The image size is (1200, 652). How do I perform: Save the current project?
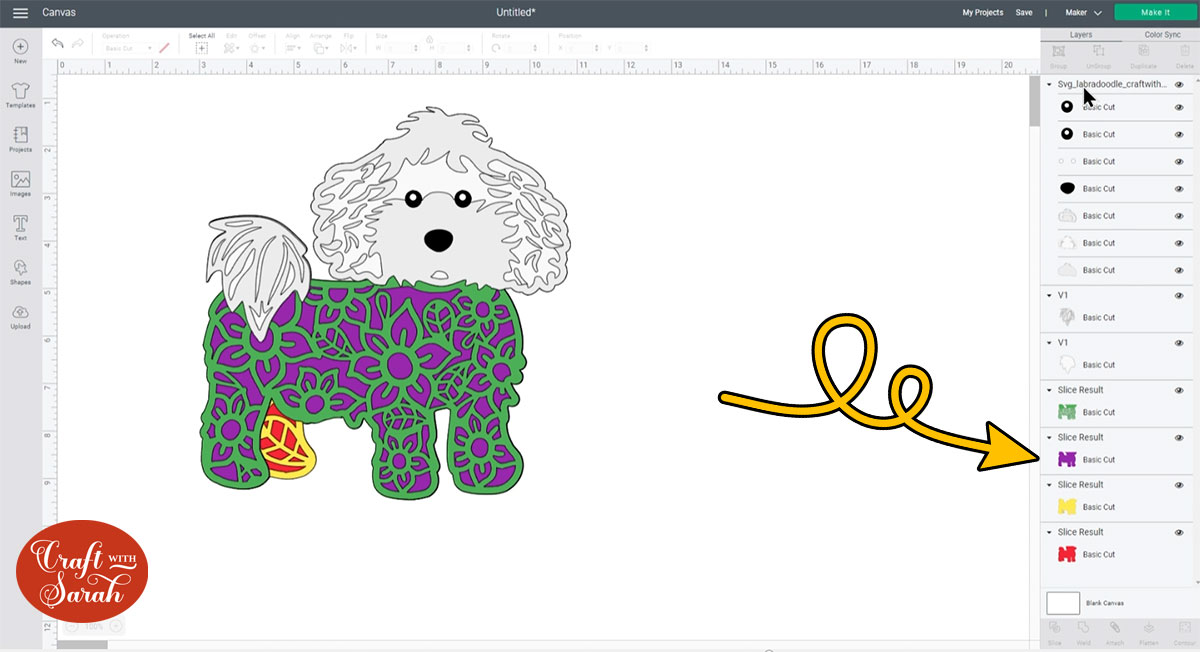(x=1024, y=12)
